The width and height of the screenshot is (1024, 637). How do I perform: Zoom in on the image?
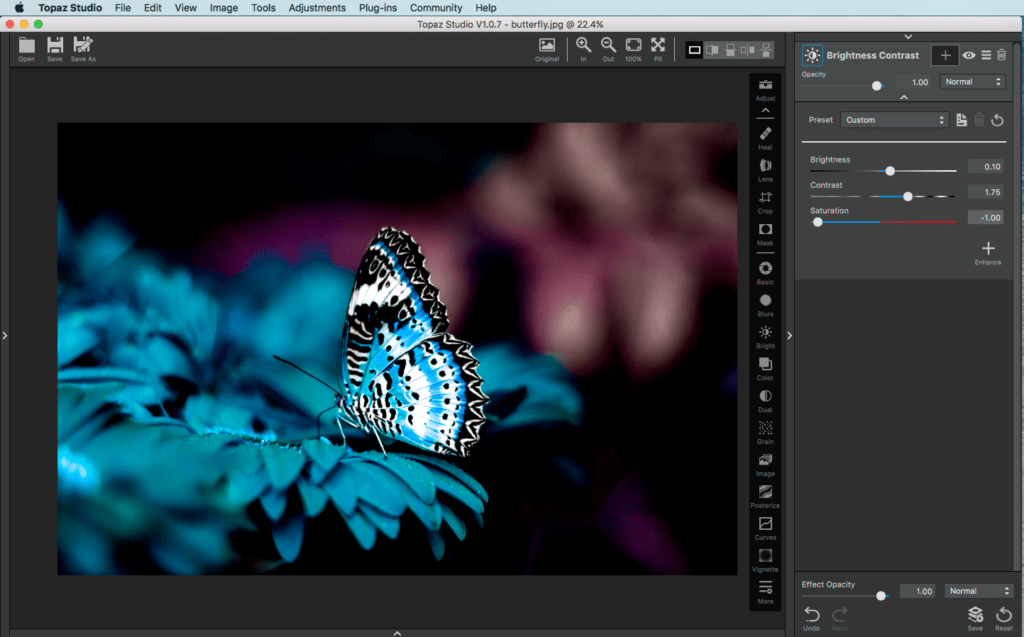tap(583, 49)
